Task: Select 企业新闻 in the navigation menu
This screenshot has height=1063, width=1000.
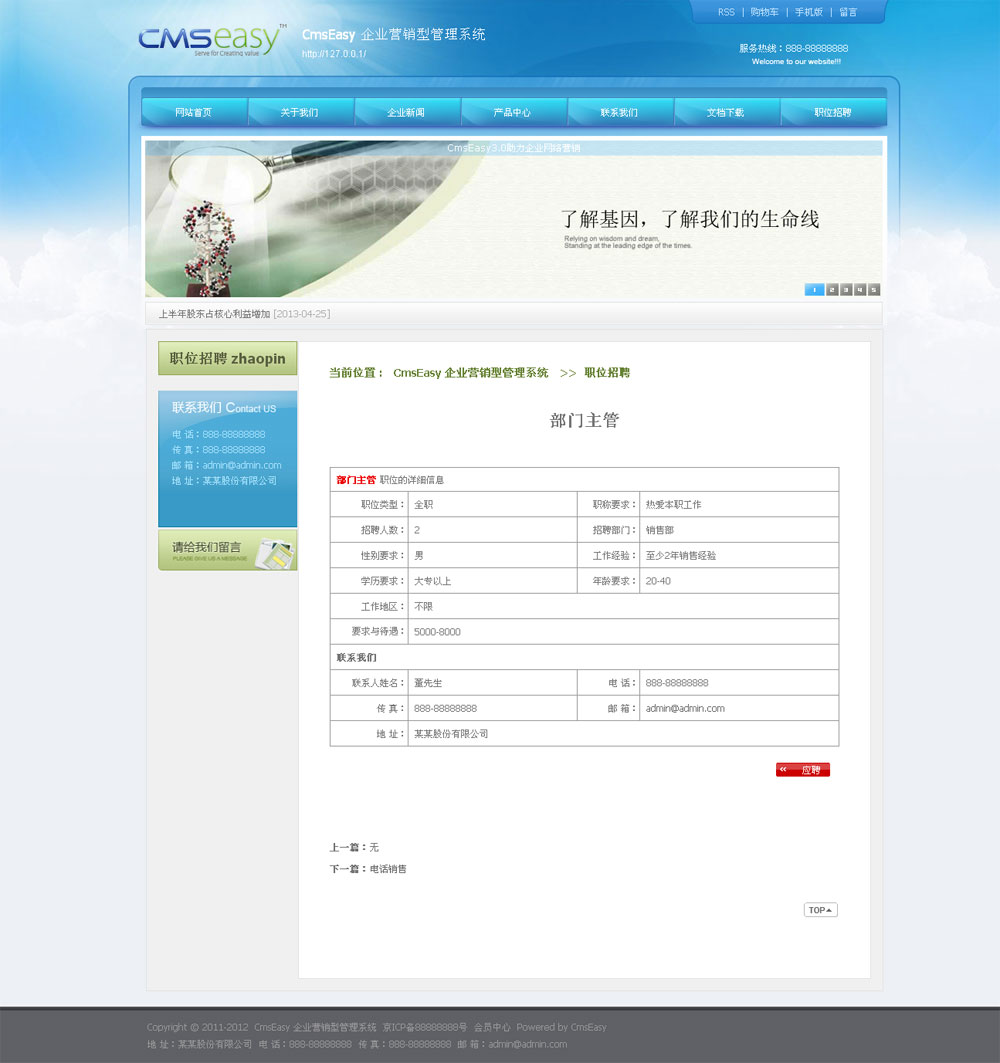Action: 406,113
